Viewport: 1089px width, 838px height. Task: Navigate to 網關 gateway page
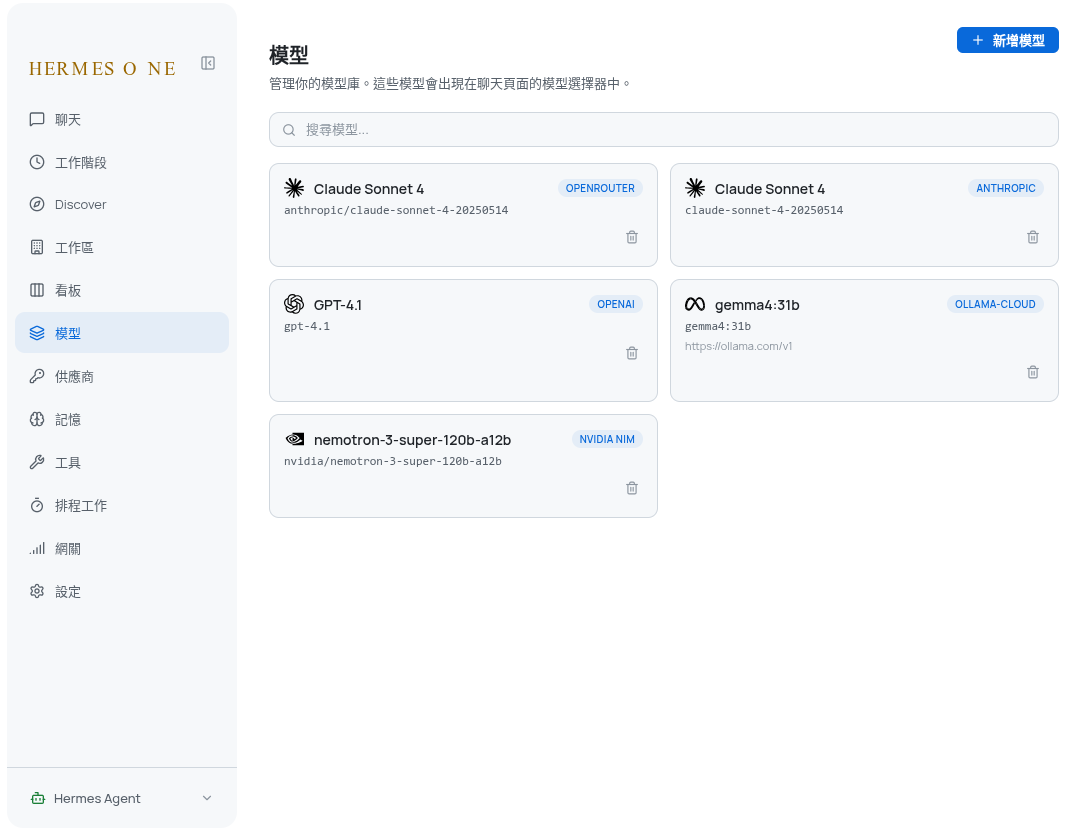(122, 548)
